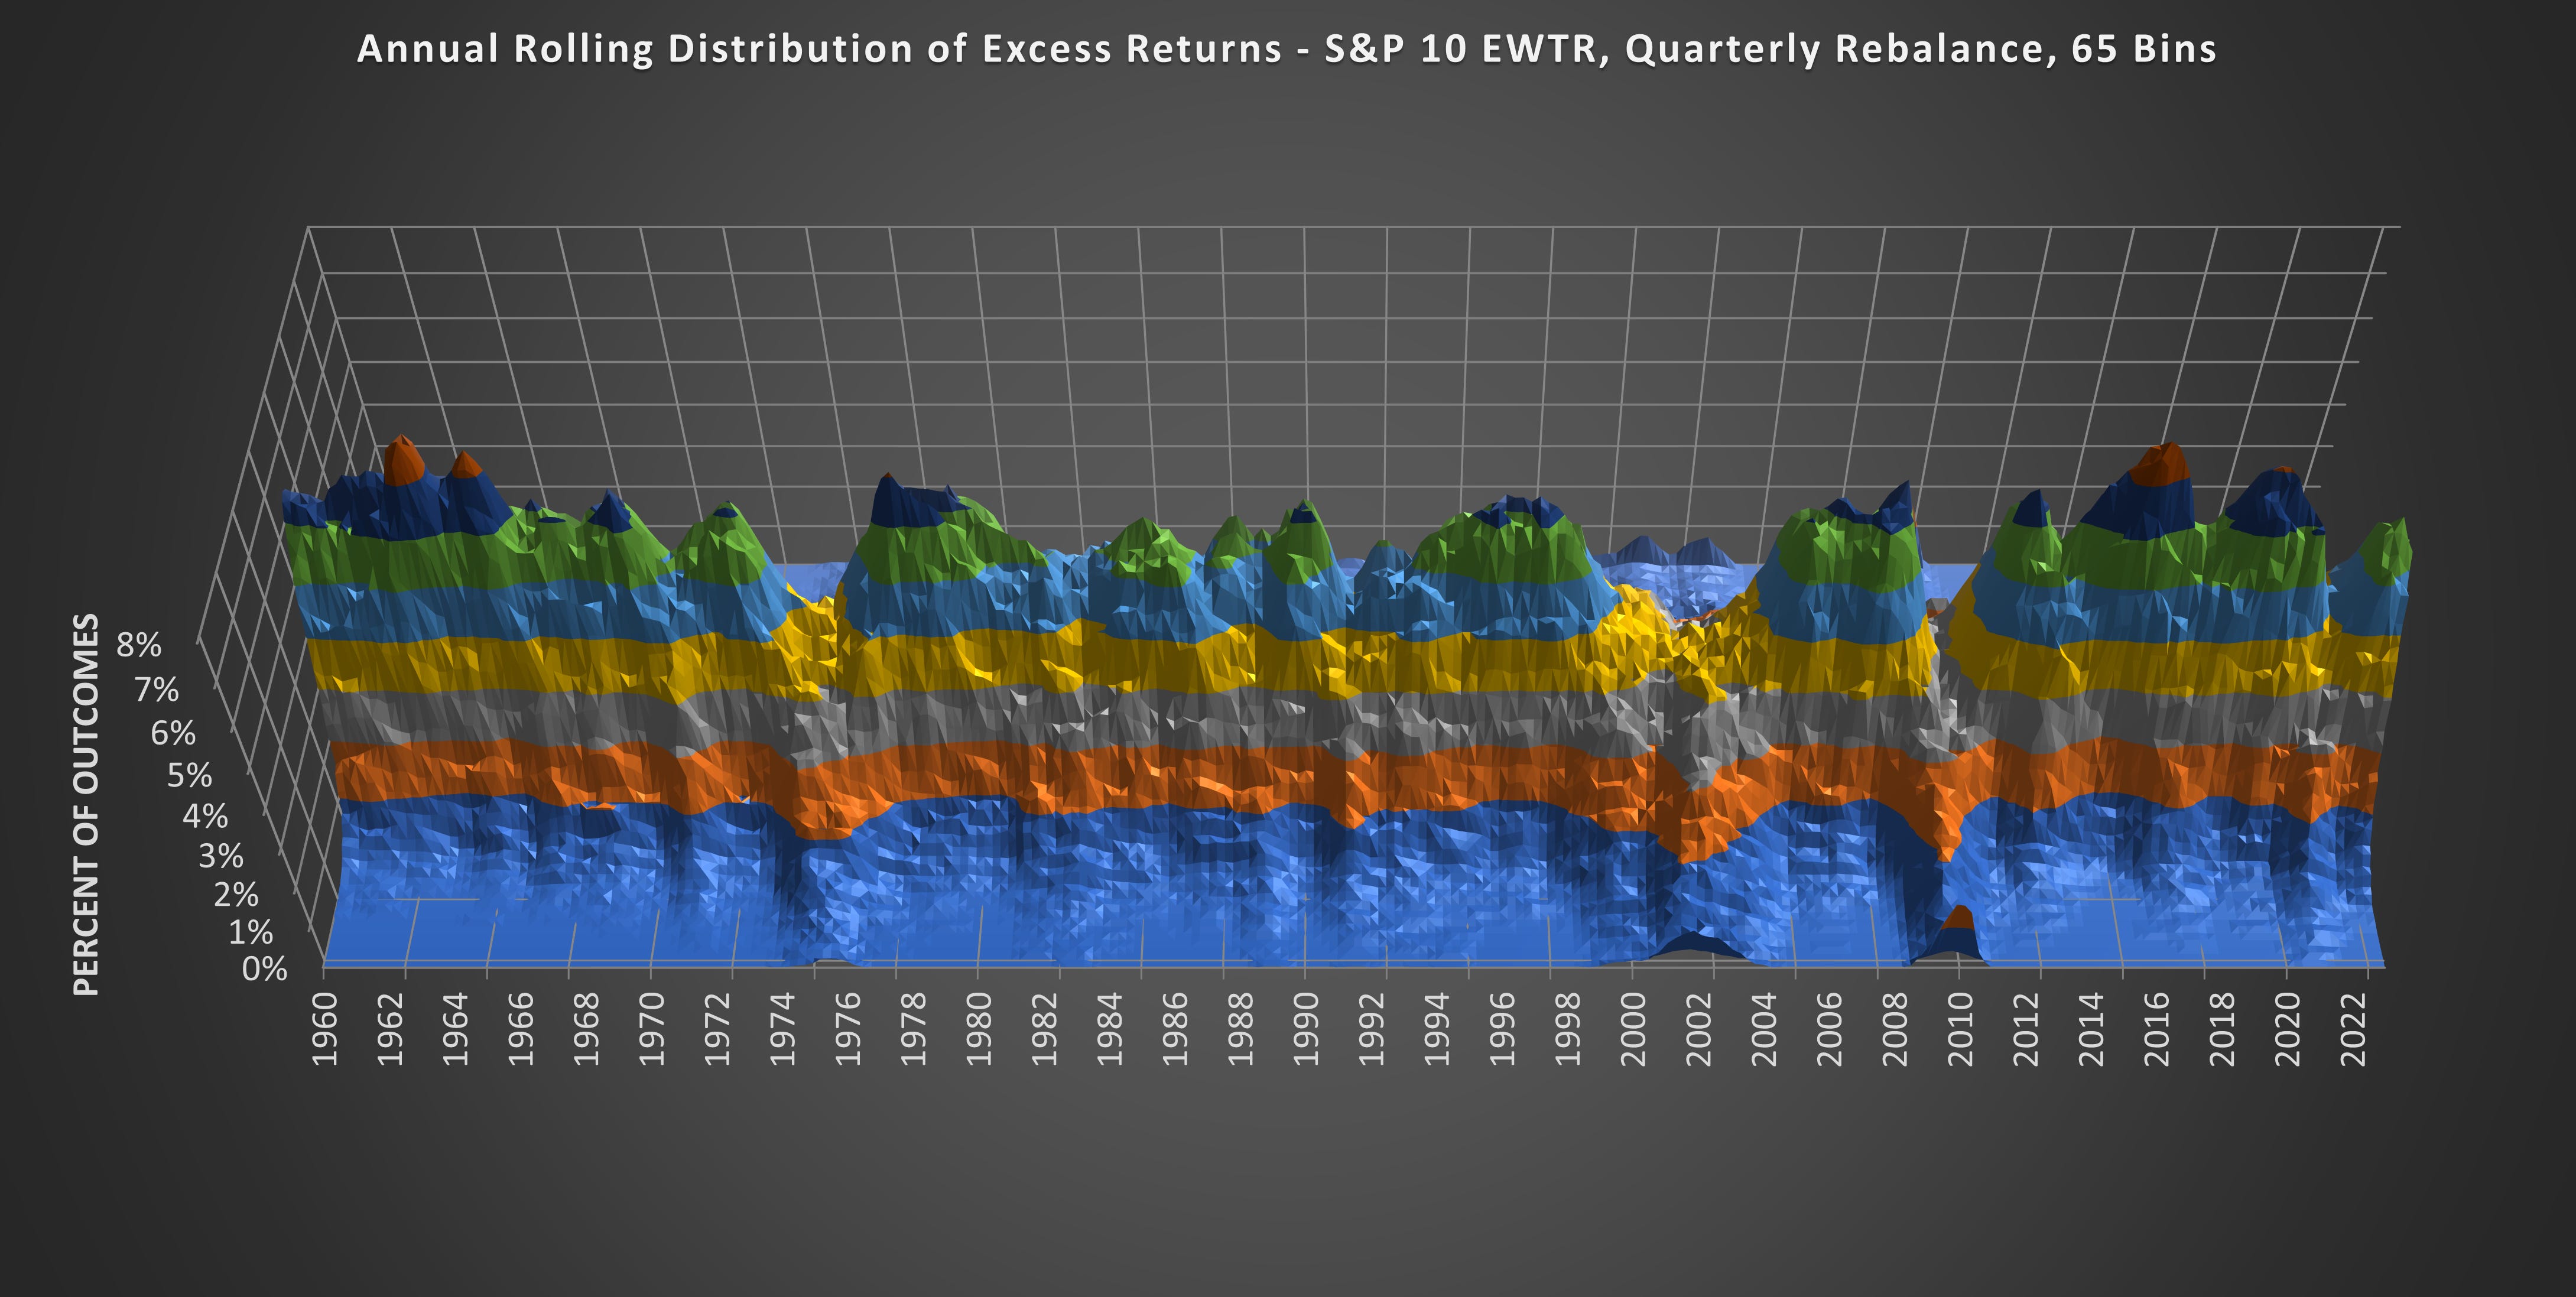Click the 8% y-axis label
Screen dimensions: 2576x1297
coord(139,646)
